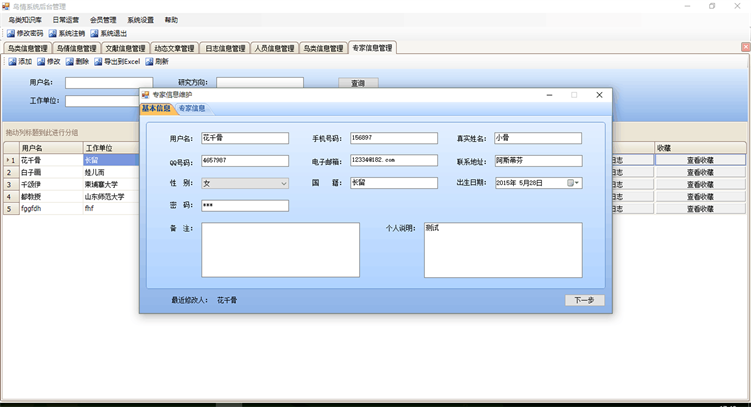Open the 出生日期 calendar picker dropdown
The height and width of the screenshot is (407, 751).
(576, 183)
